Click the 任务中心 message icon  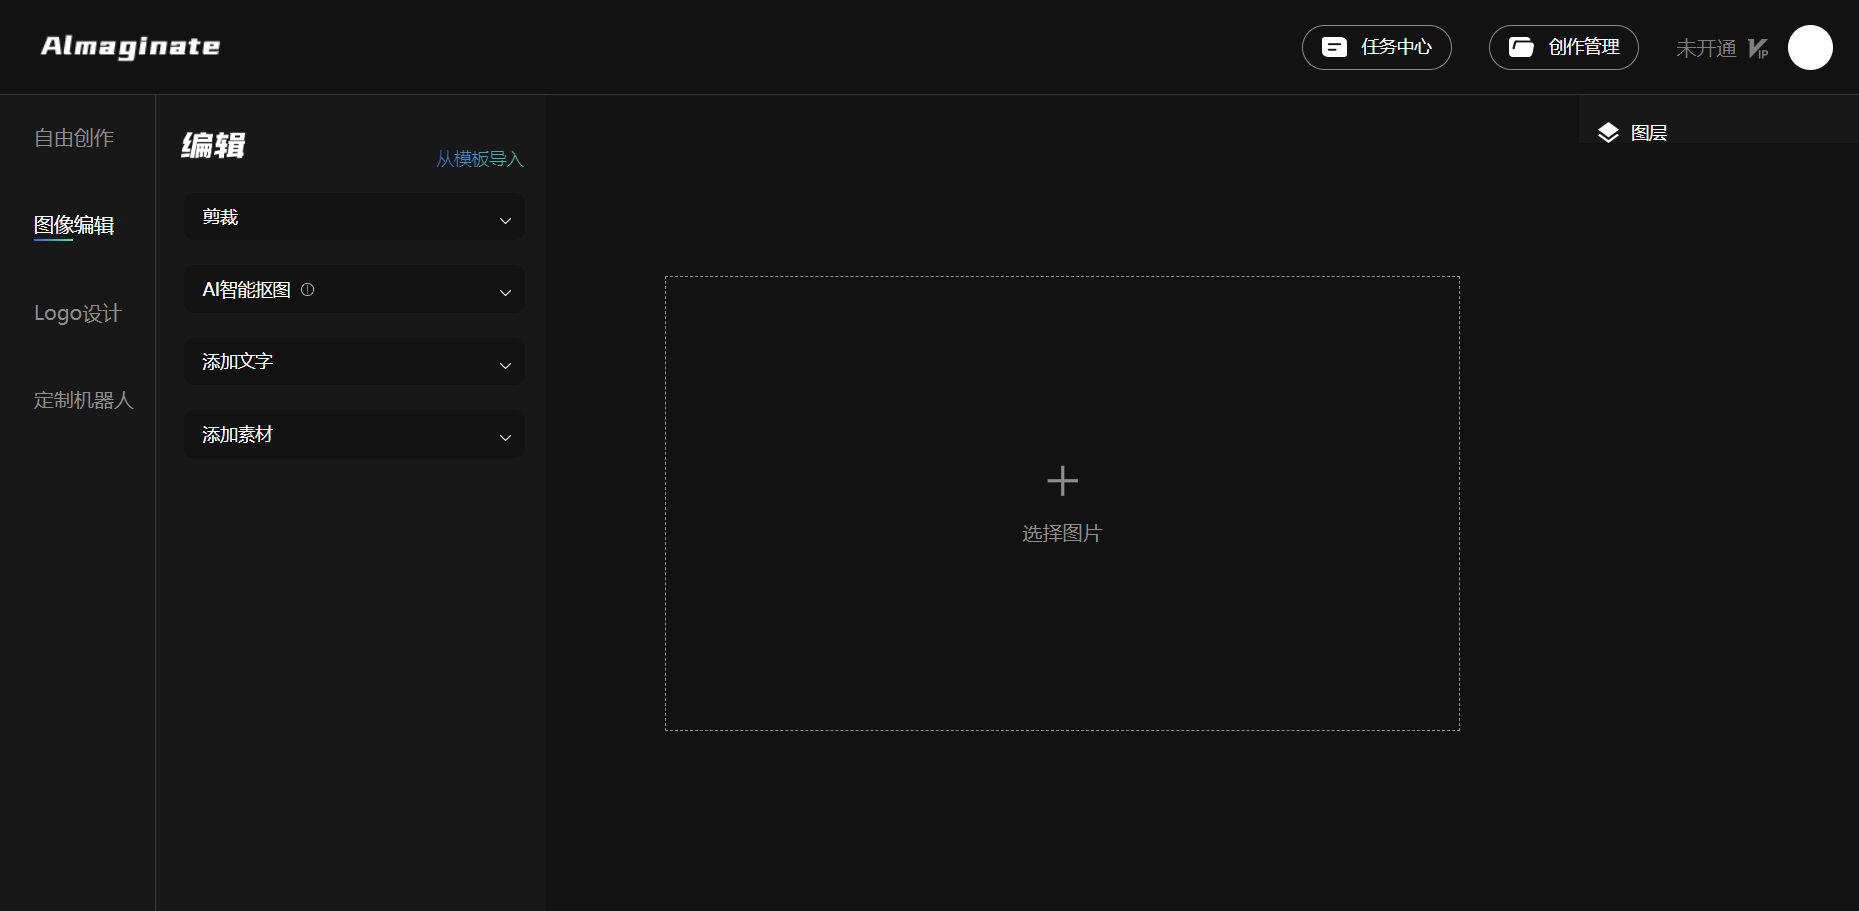[1334, 47]
